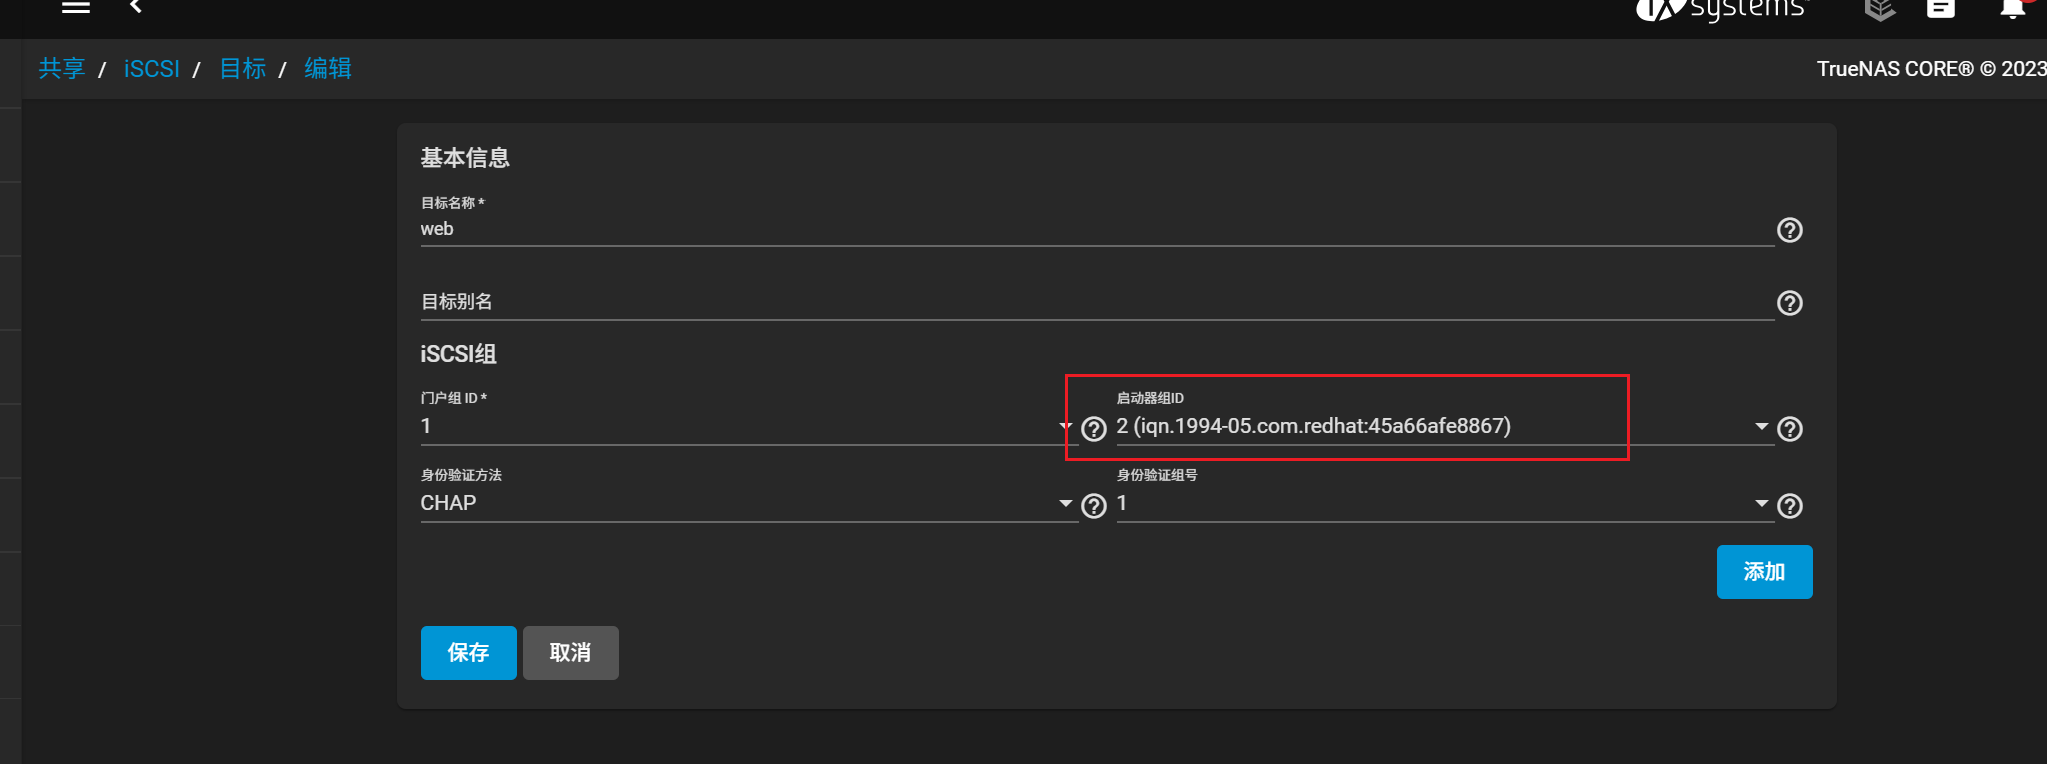2047x764 pixels.
Task: Show help for the 门户组 ID field
Action: 1094,429
